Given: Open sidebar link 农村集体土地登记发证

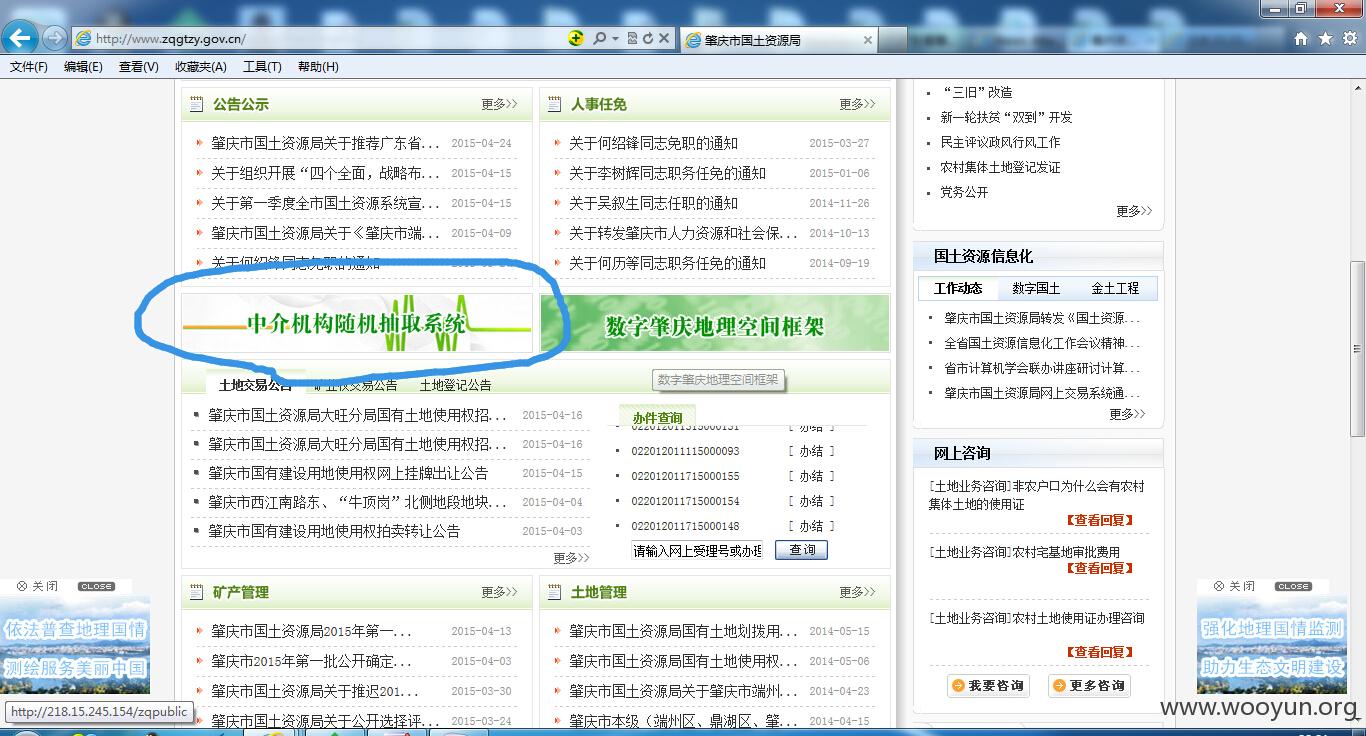Looking at the screenshot, I should [1000, 167].
